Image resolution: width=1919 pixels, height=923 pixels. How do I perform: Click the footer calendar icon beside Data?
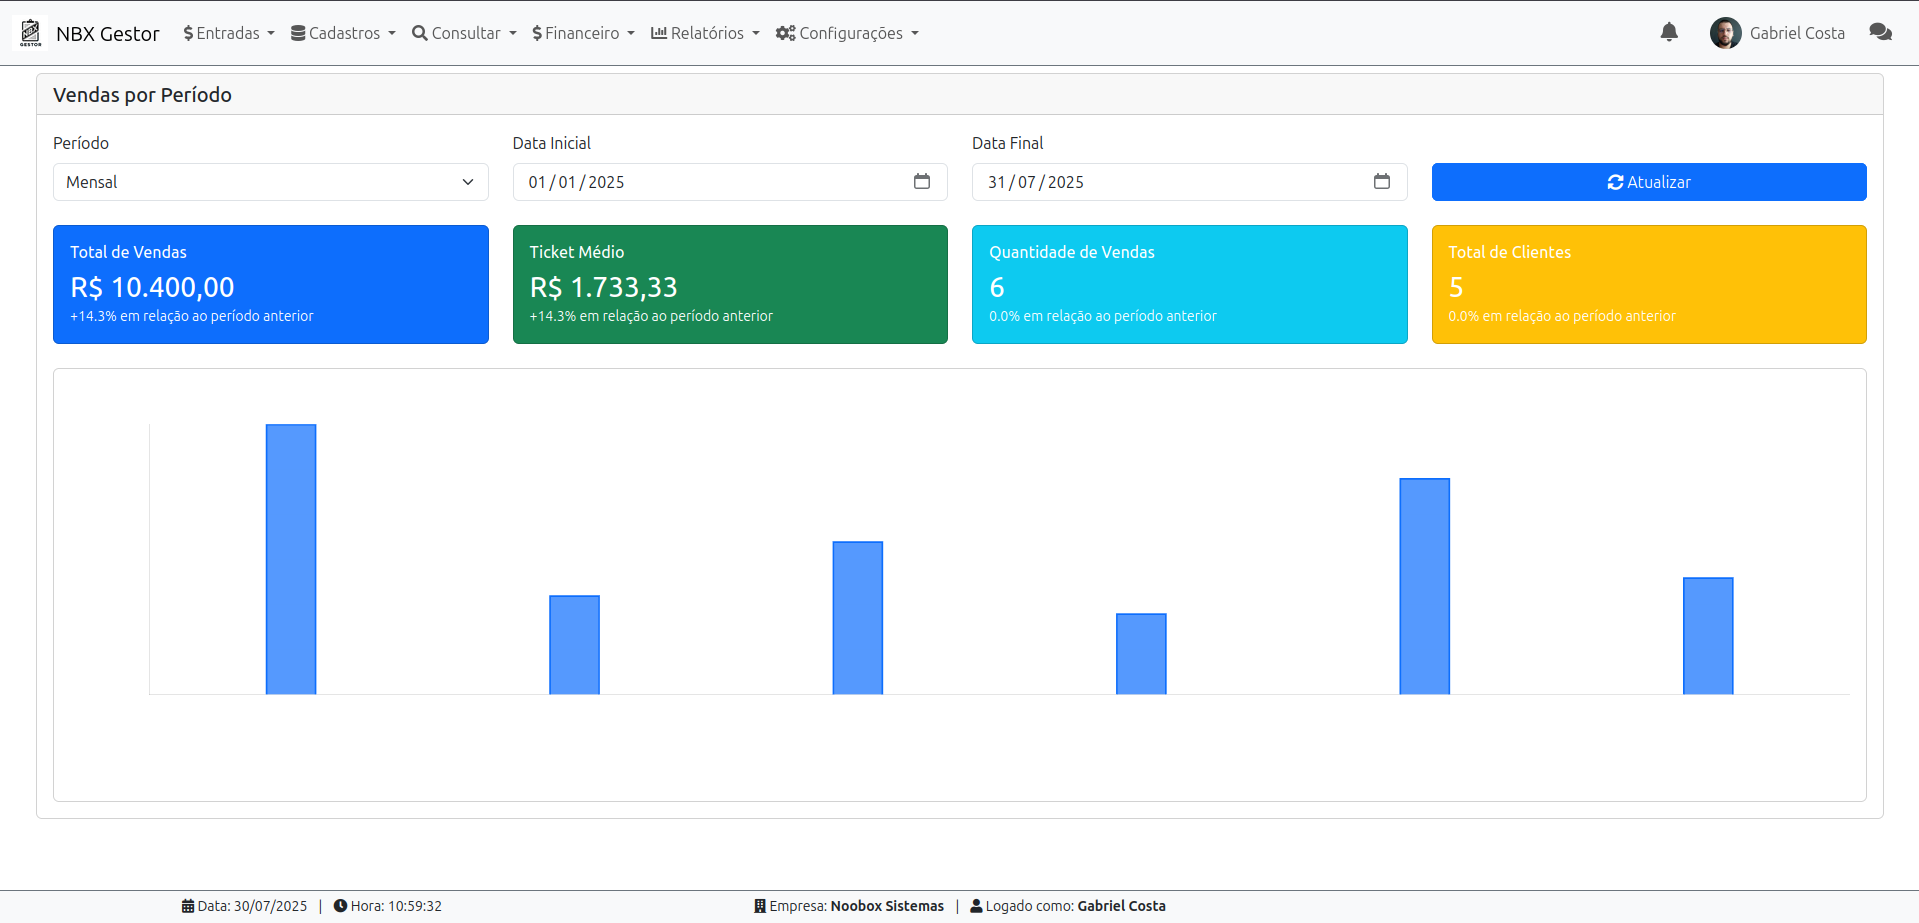click(188, 906)
